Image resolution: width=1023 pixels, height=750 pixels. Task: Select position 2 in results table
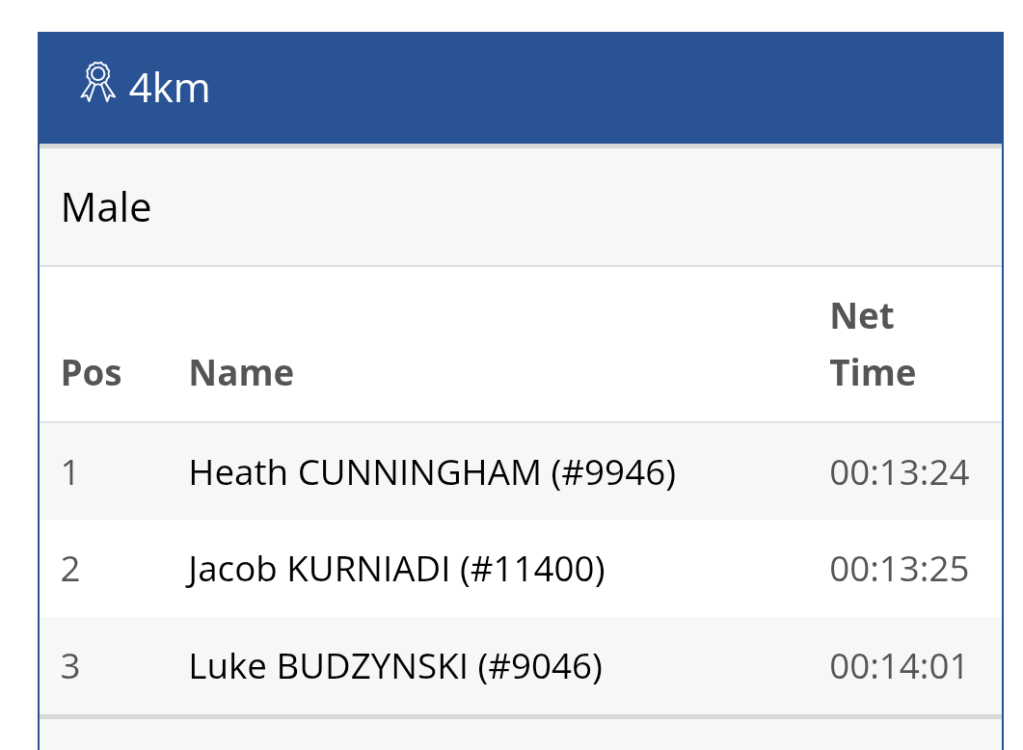[x=70, y=569]
